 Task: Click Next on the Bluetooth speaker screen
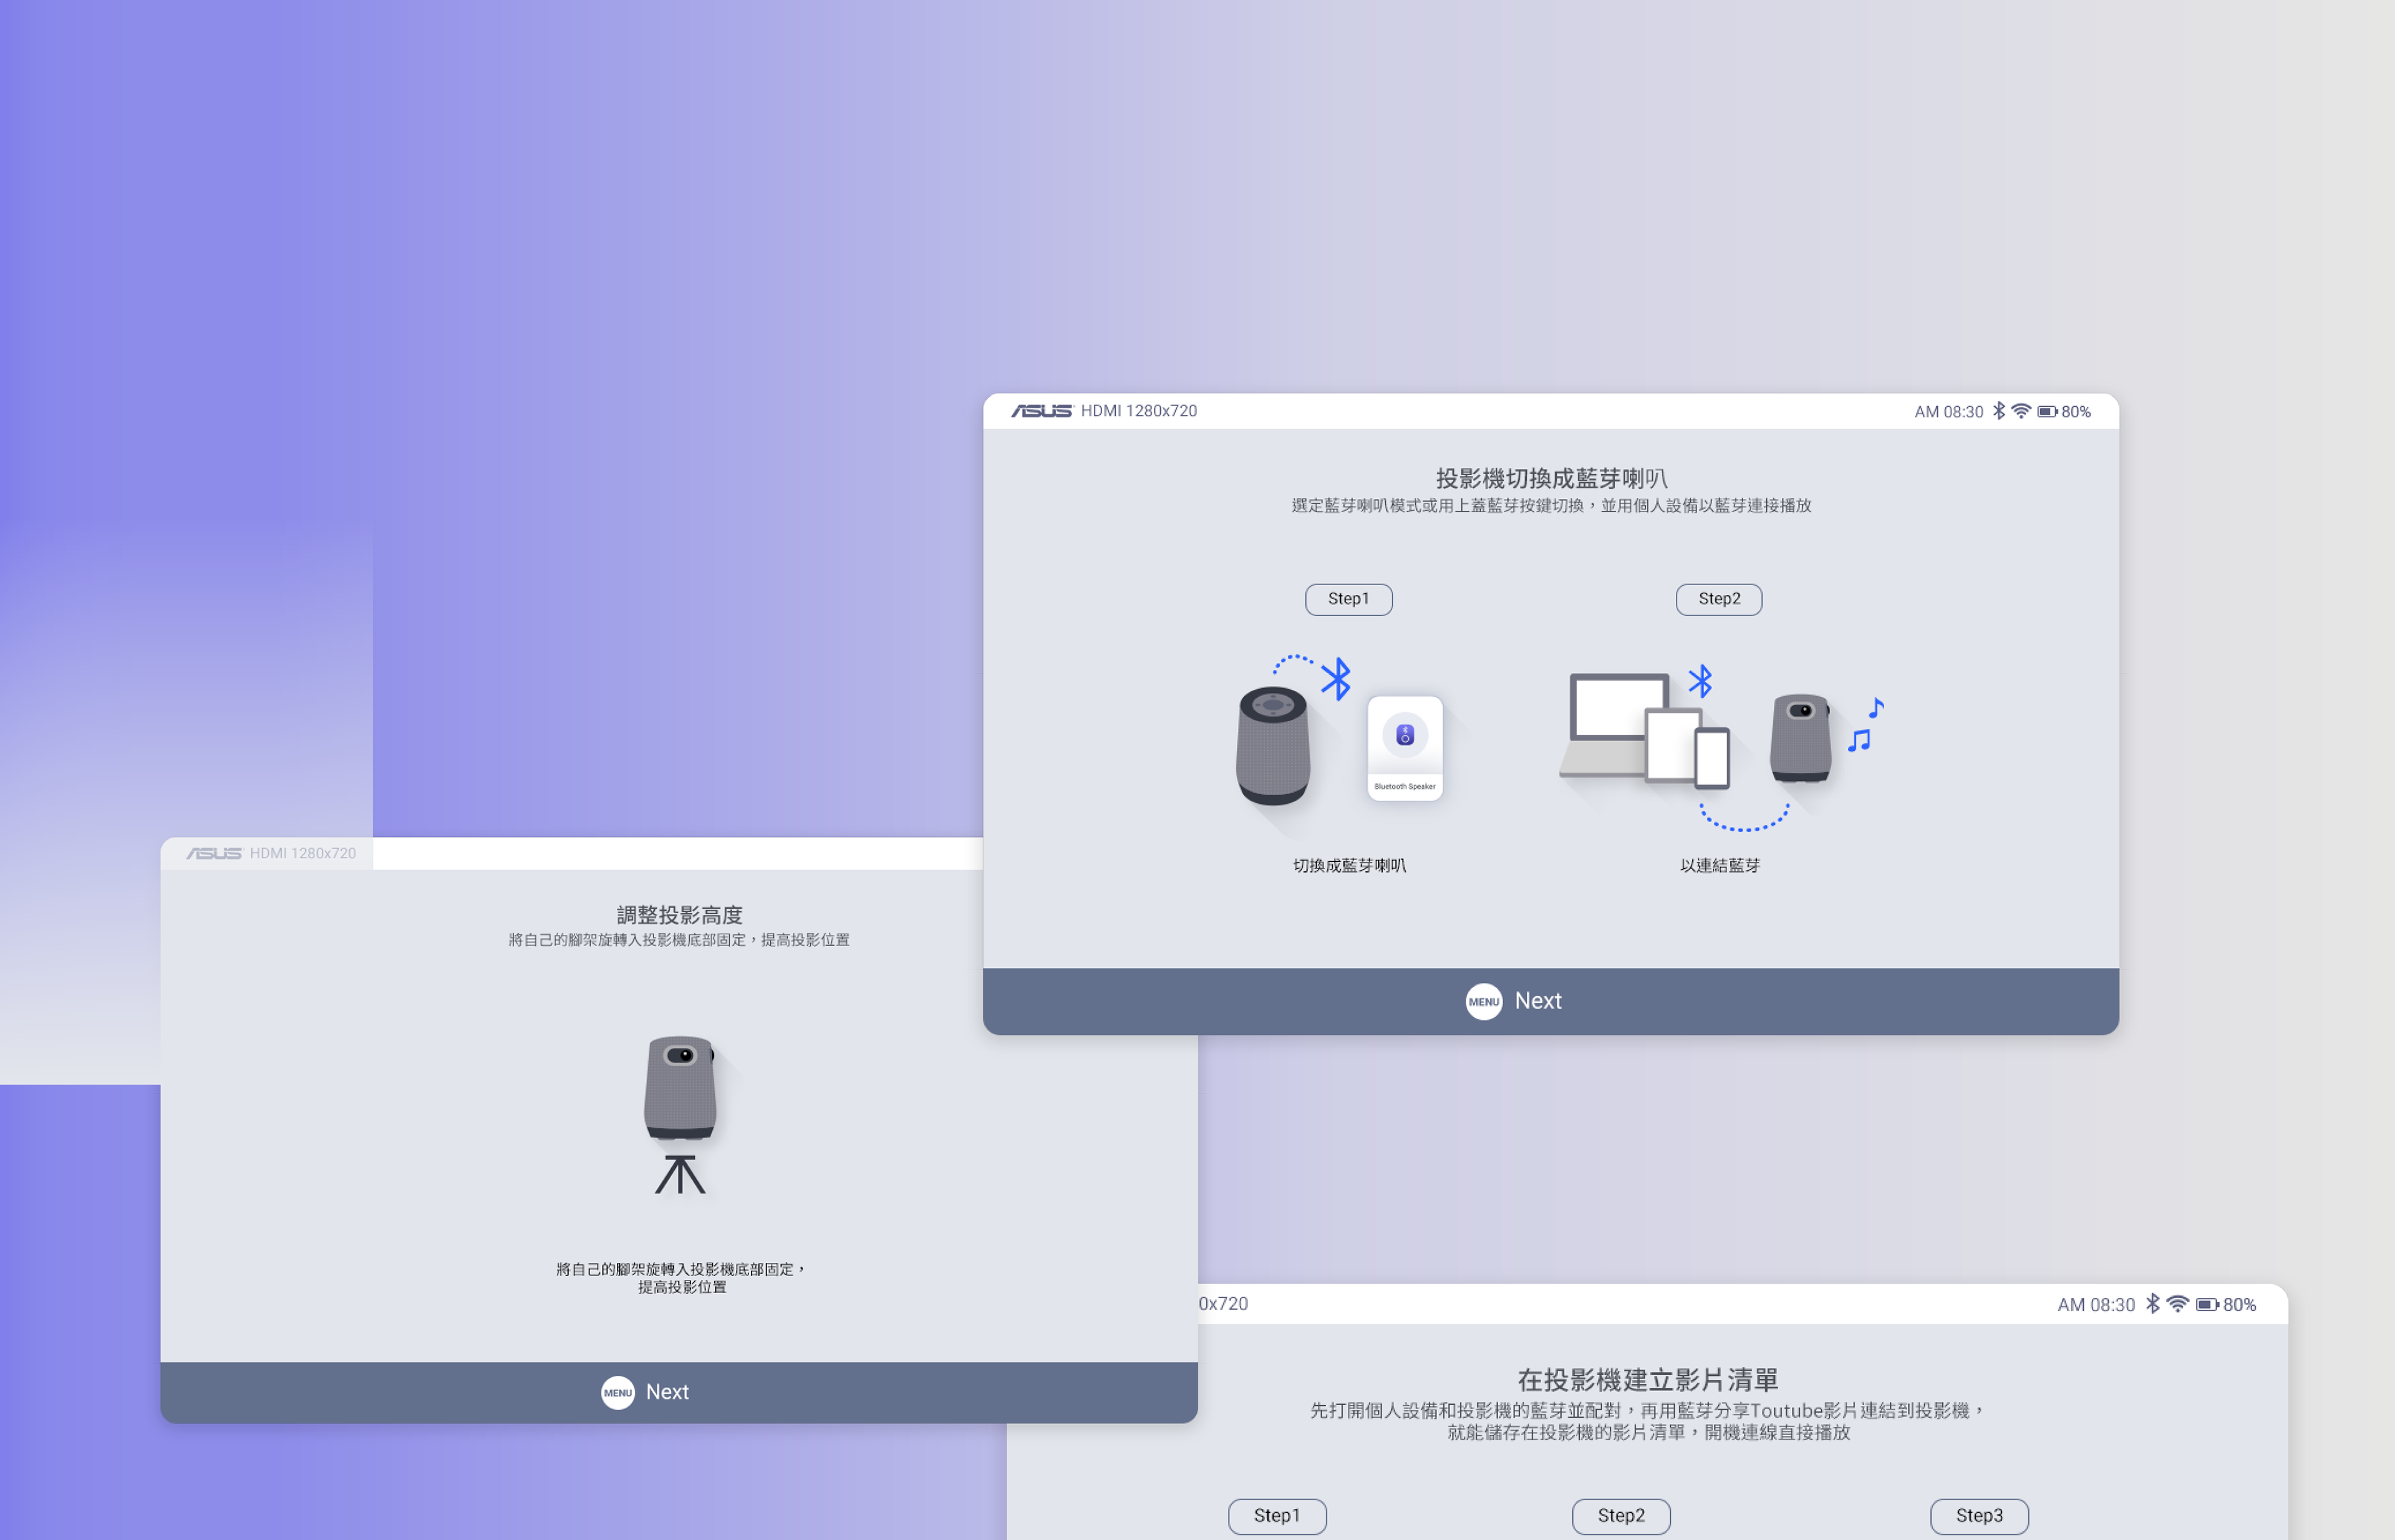(1537, 1001)
